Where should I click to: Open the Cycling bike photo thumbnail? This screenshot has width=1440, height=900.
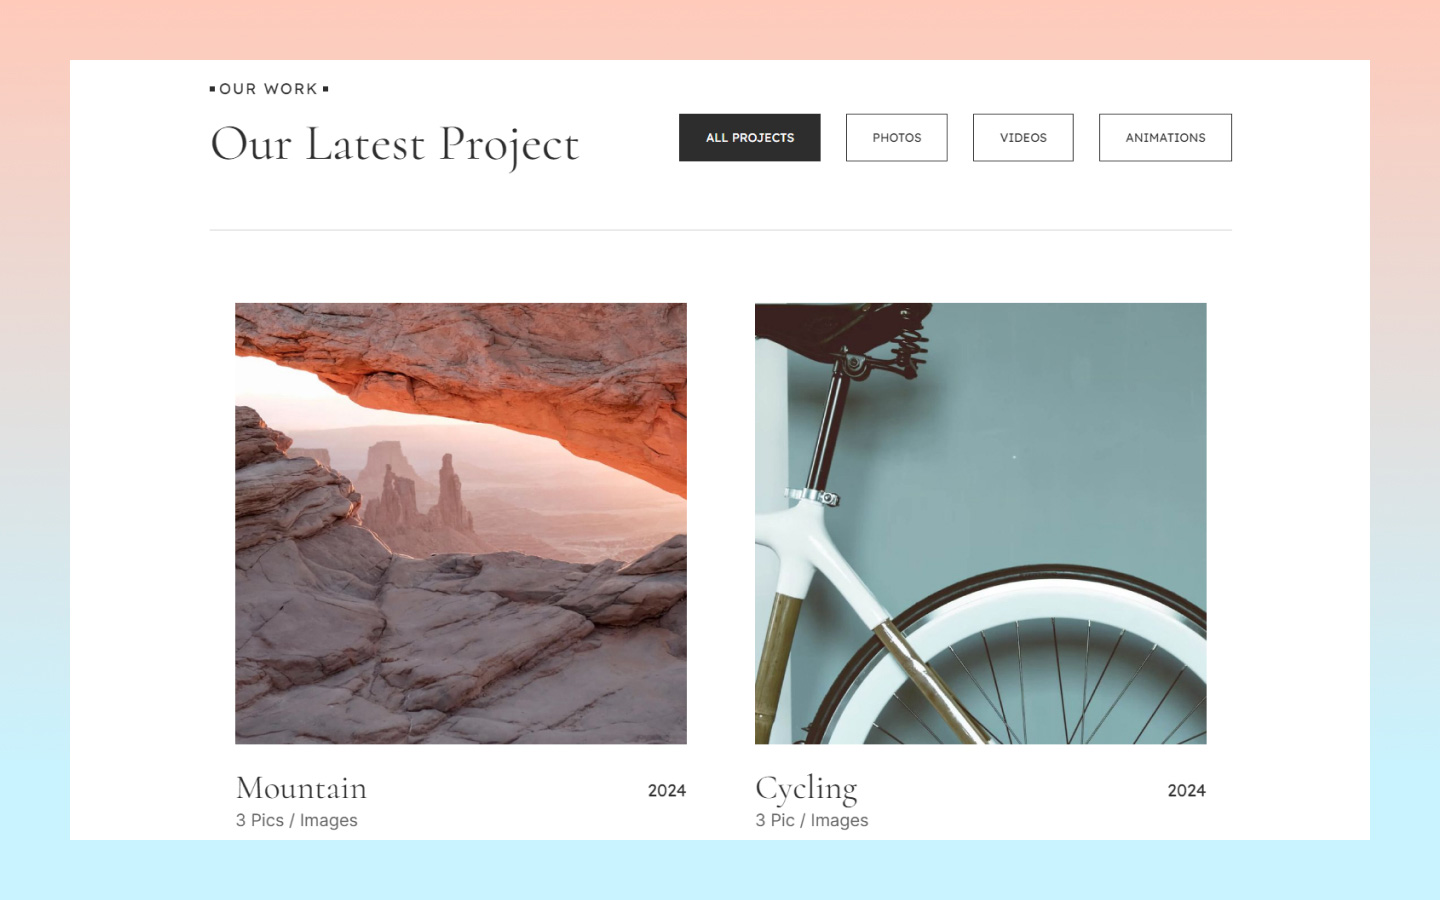[980, 523]
